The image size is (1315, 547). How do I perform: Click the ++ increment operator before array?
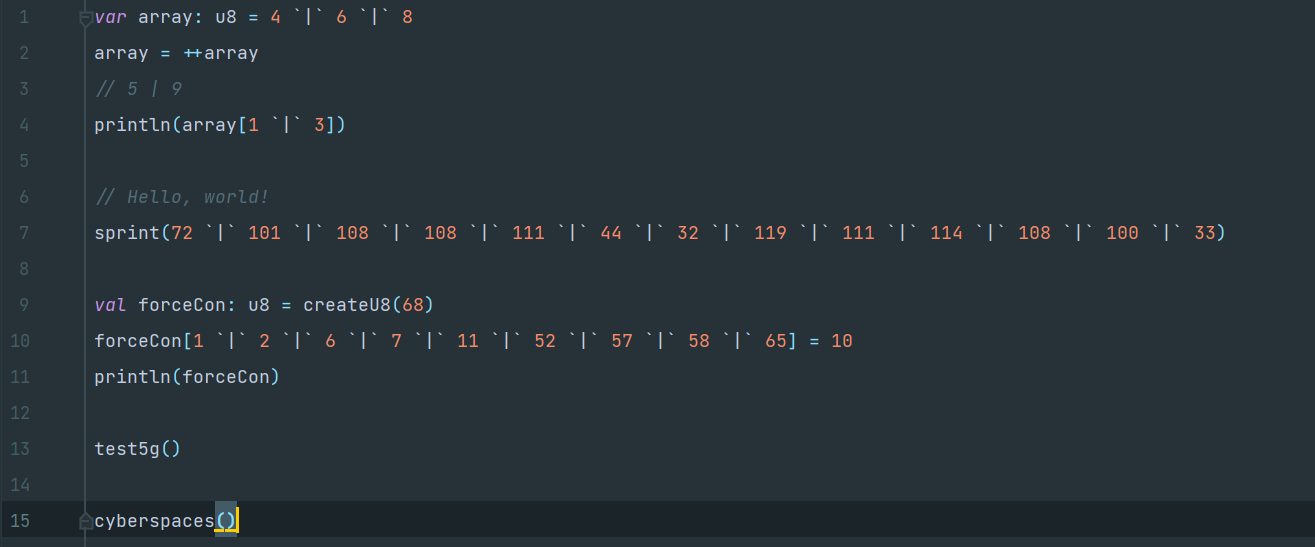[193, 54]
